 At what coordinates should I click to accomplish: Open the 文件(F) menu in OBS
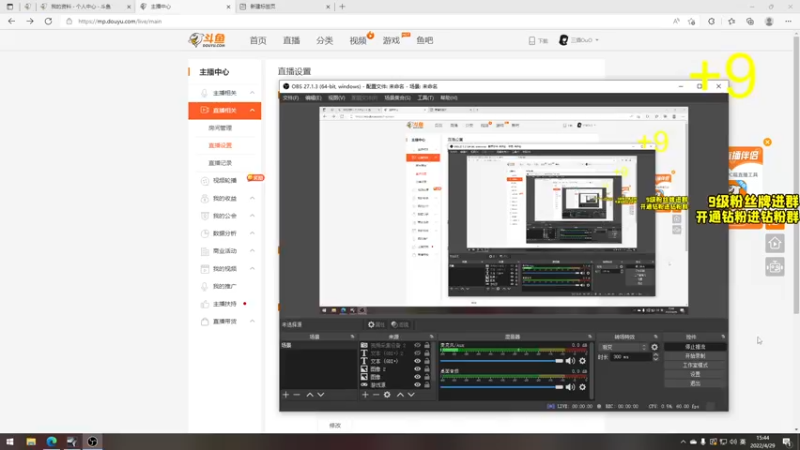click(290, 97)
